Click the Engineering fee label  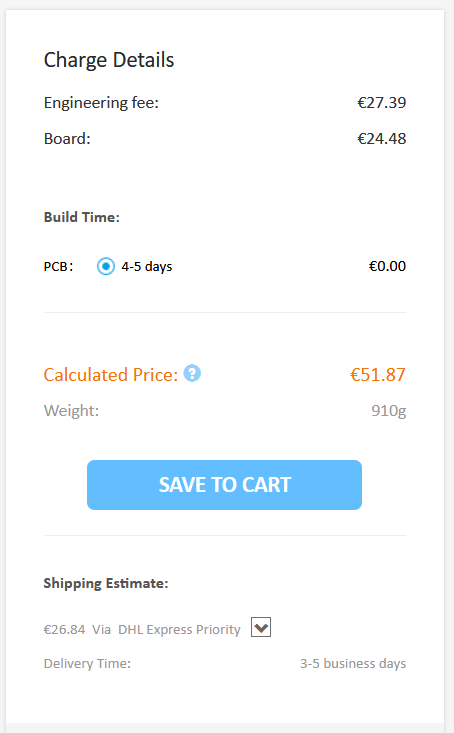pos(101,103)
